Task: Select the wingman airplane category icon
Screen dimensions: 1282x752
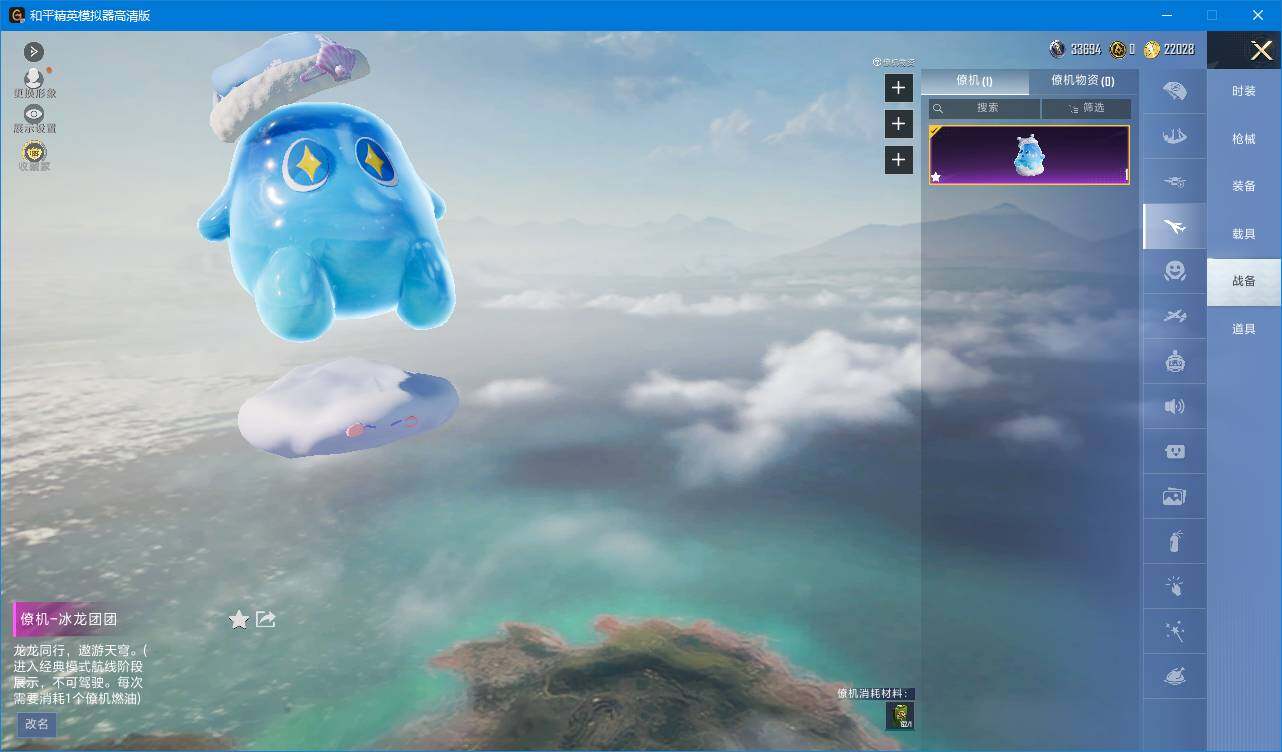Action: (1174, 227)
